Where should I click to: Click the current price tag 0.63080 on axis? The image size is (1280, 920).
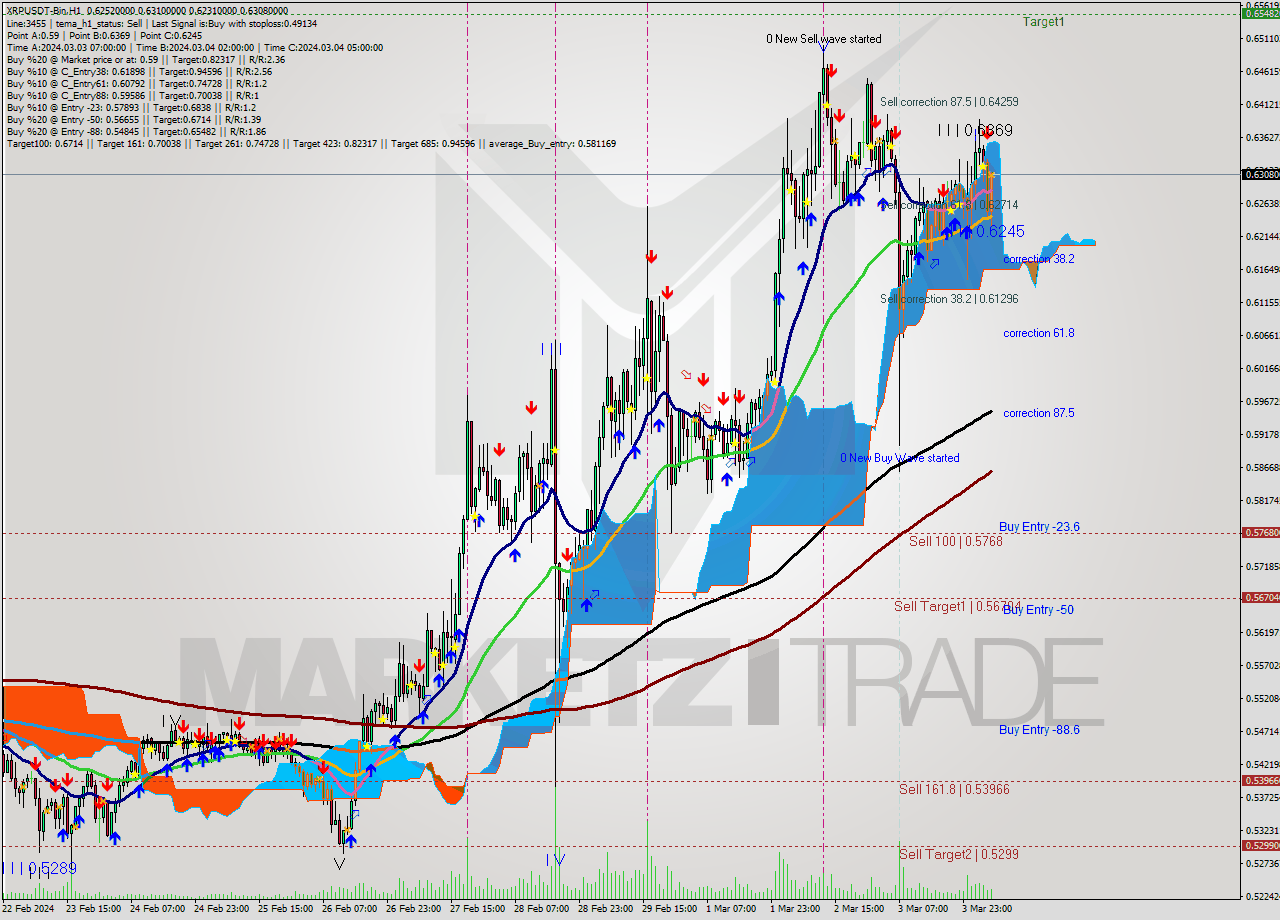pos(1259,174)
